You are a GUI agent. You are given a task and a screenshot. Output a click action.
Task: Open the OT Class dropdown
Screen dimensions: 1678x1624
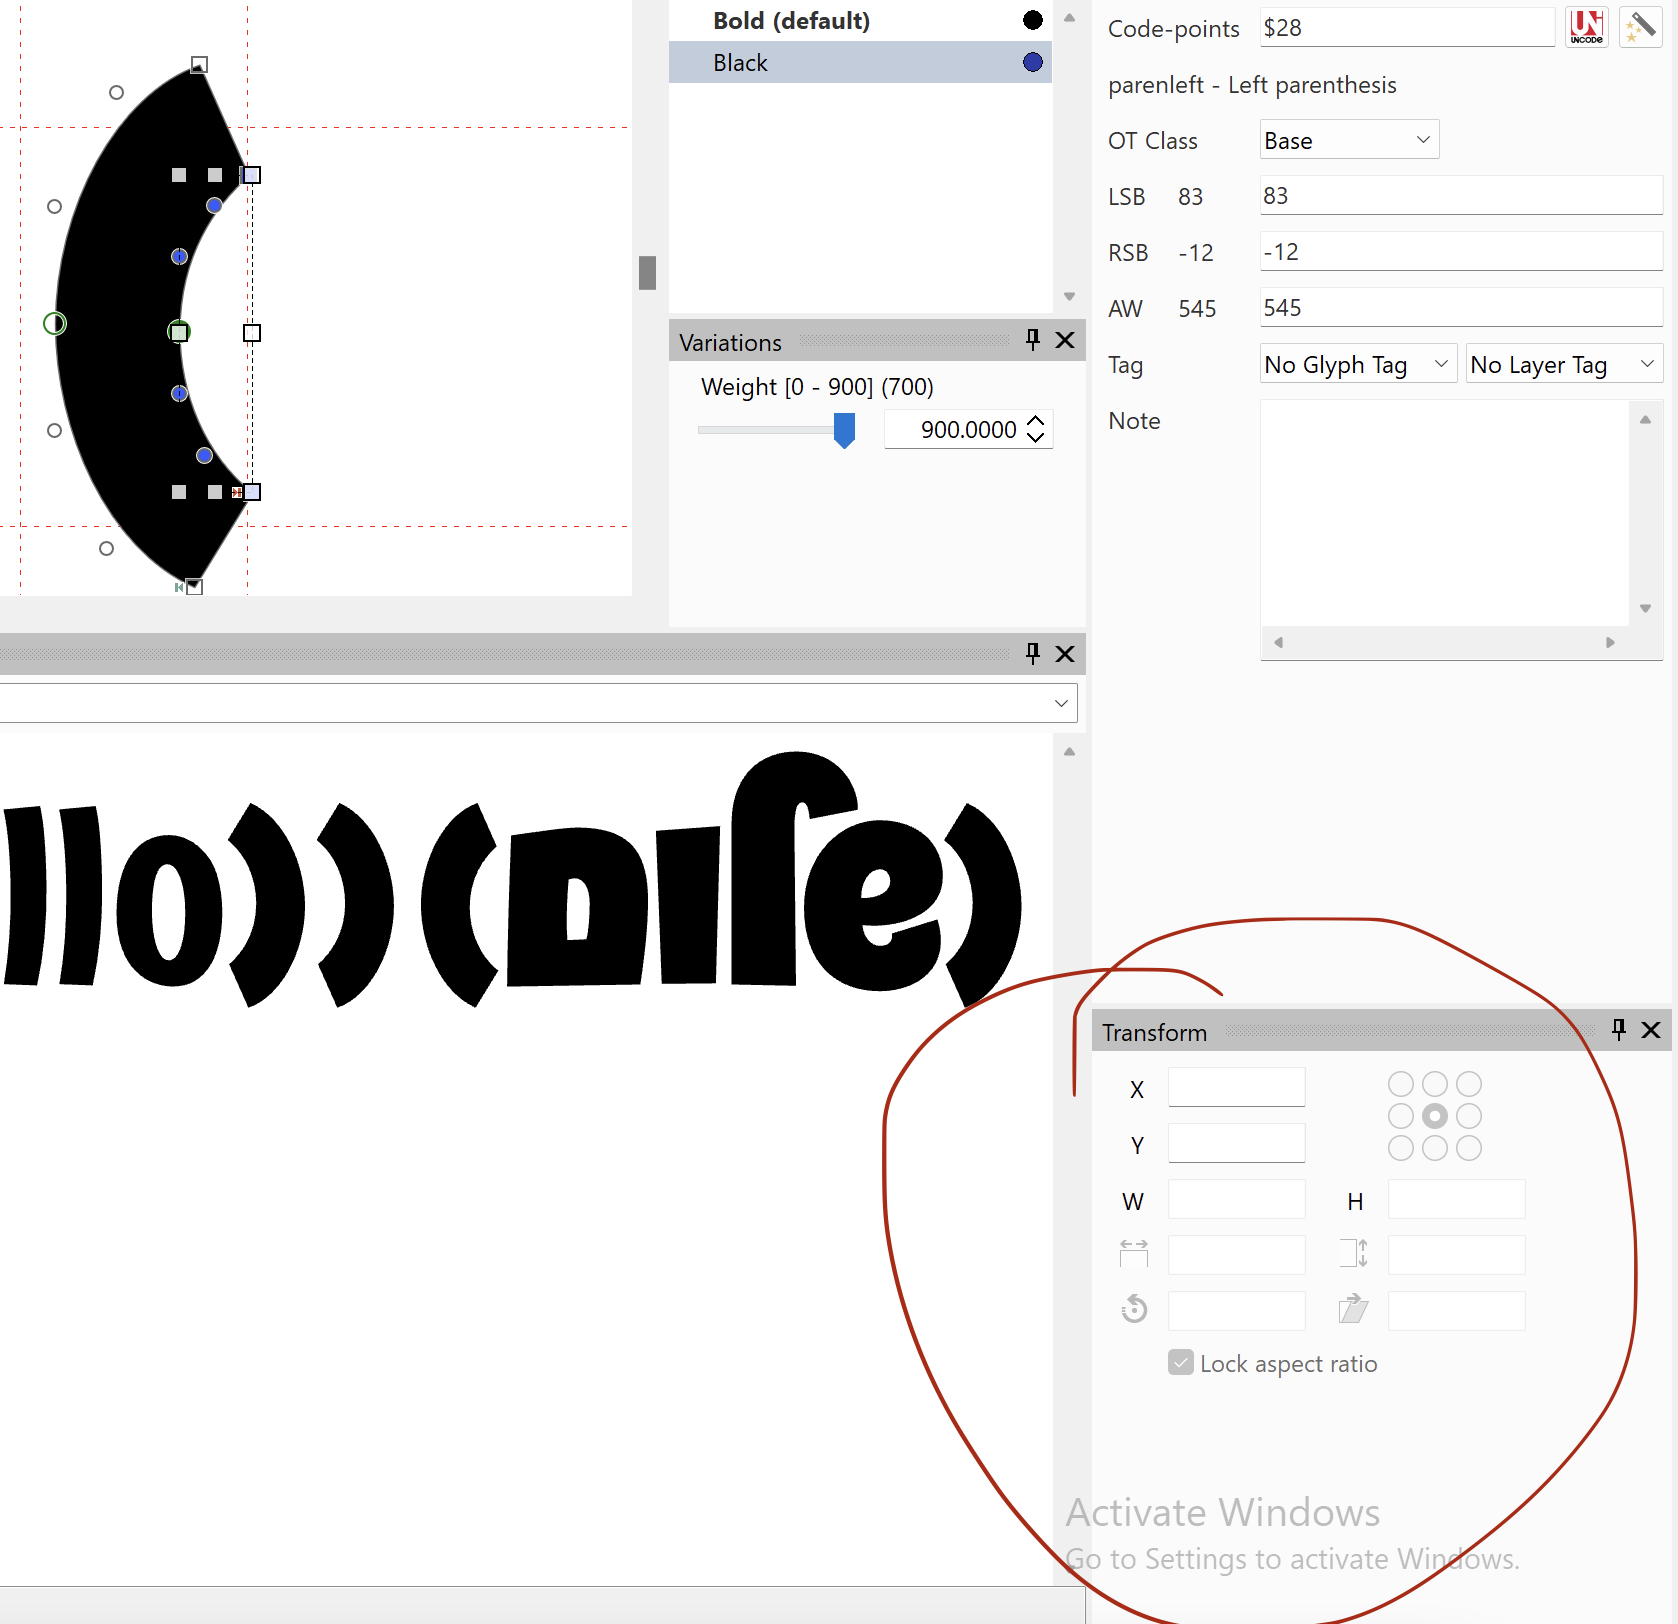pyautogui.click(x=1349, y=140)
